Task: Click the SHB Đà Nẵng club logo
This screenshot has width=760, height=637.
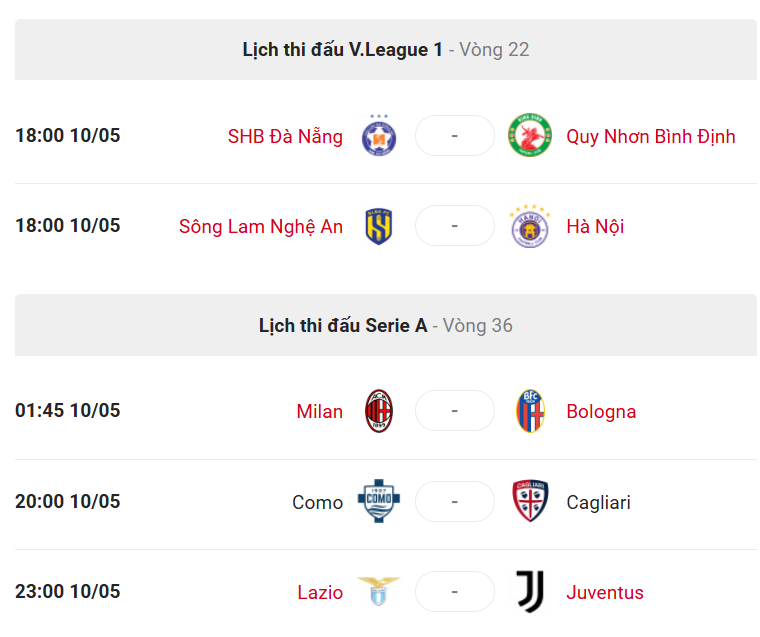Action: click(x=379, y=136)
